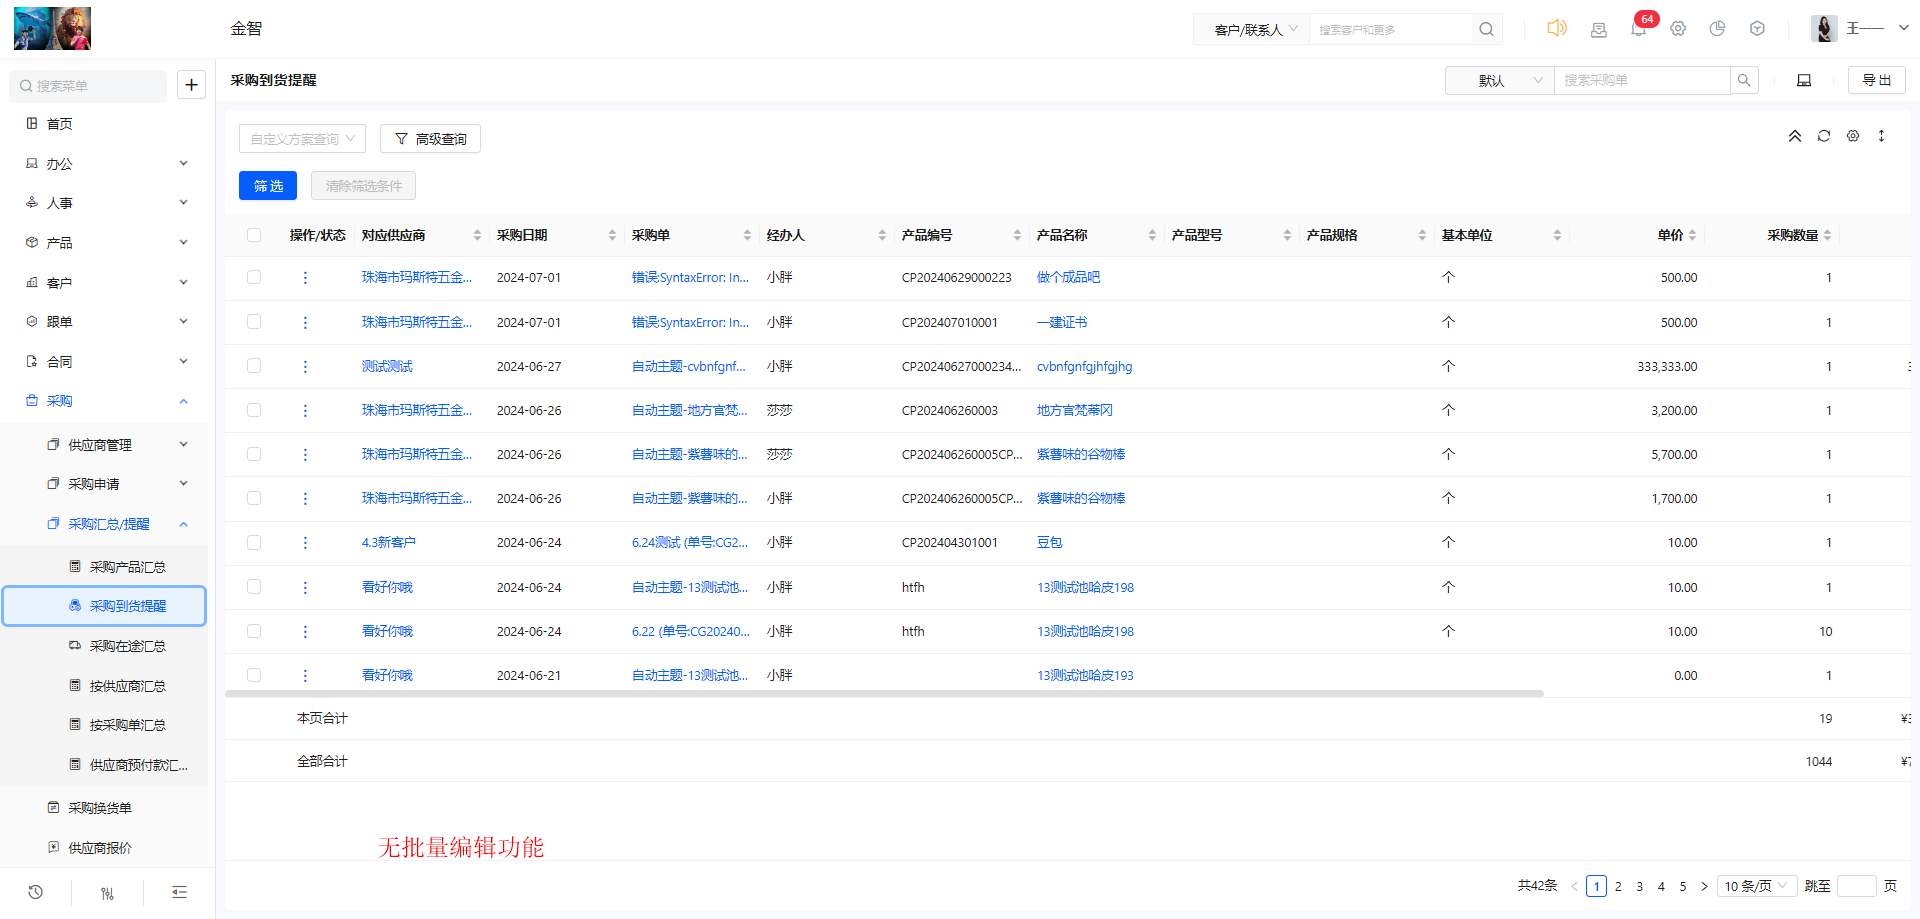Click search magnifier beside purchase order field

pyautogui.click(x=1744, y=80)
